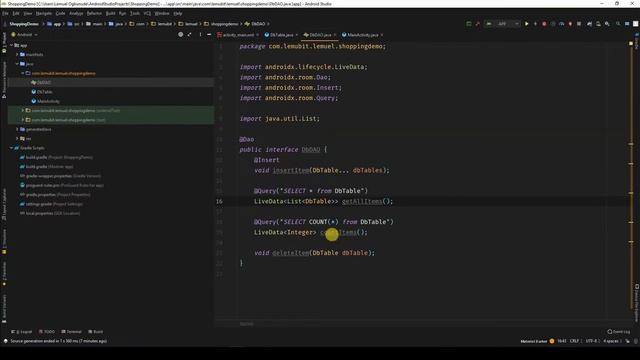
Task: Open the Navigate menu
Action: coord(44,13)
